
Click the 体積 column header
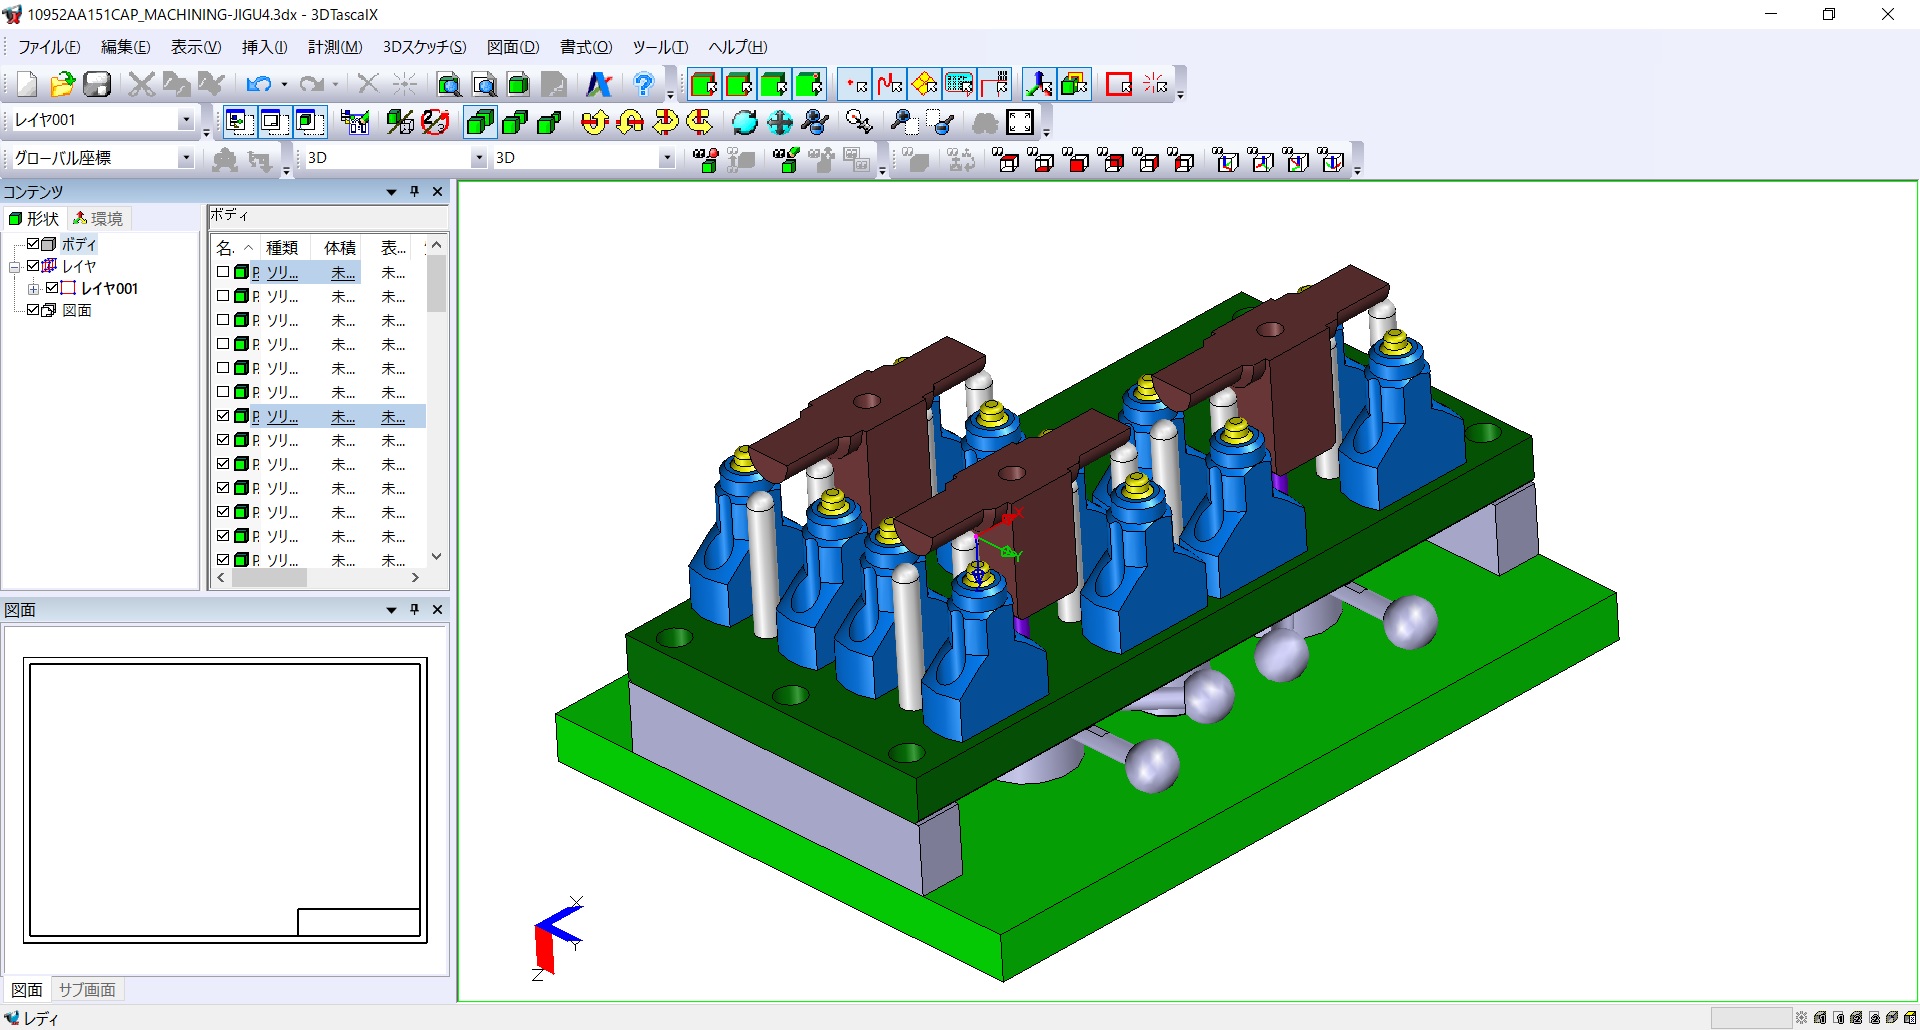point(340,248)
